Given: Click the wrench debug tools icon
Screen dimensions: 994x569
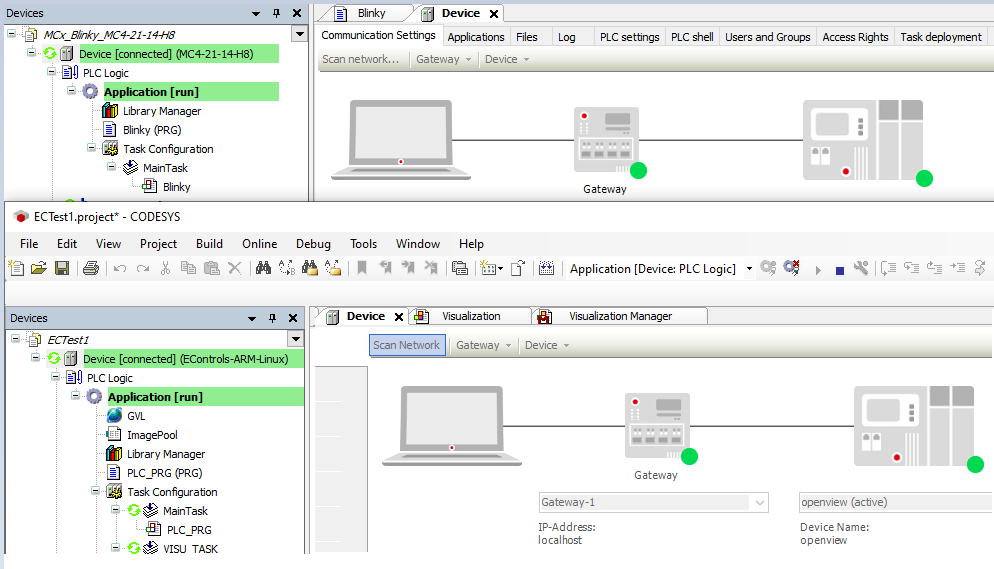Looking at the screenshot, I should pyautogui.click(x=861, y=268).
